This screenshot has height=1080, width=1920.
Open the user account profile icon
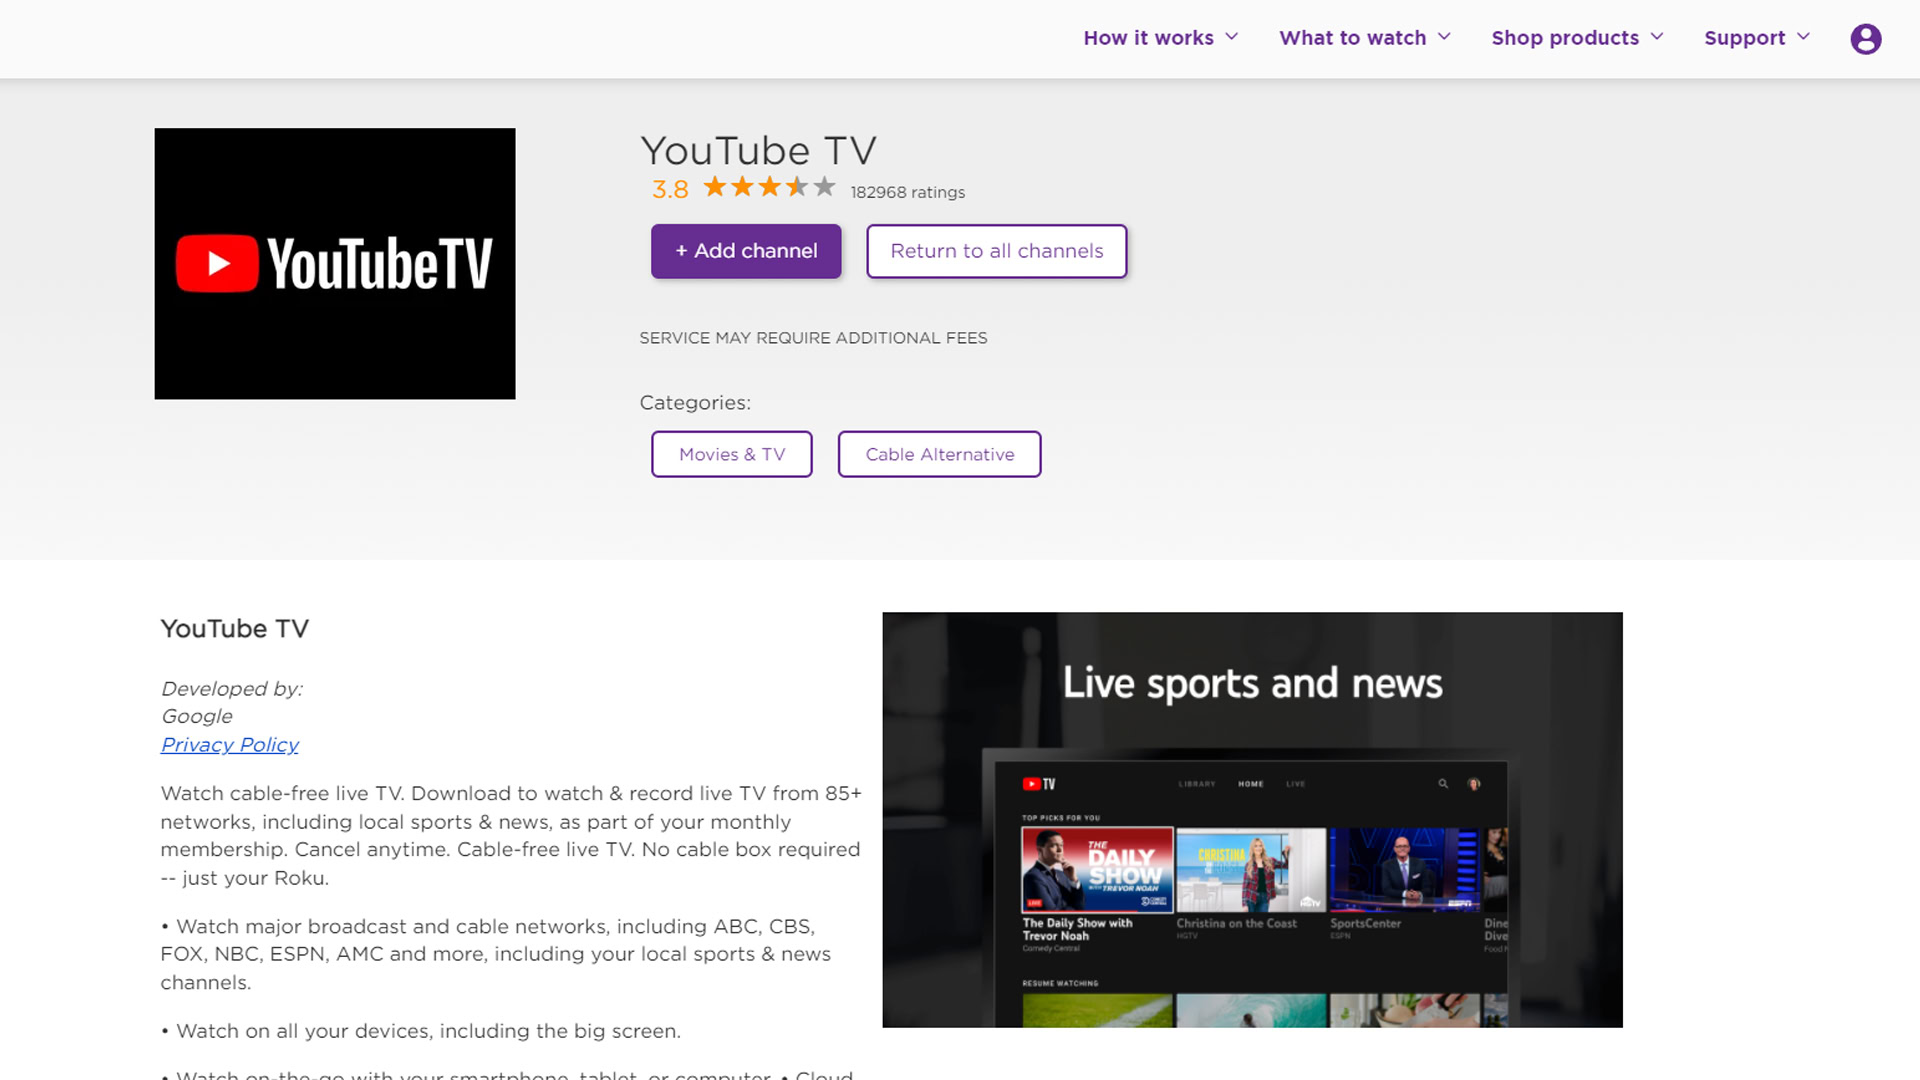(1865, 39)
